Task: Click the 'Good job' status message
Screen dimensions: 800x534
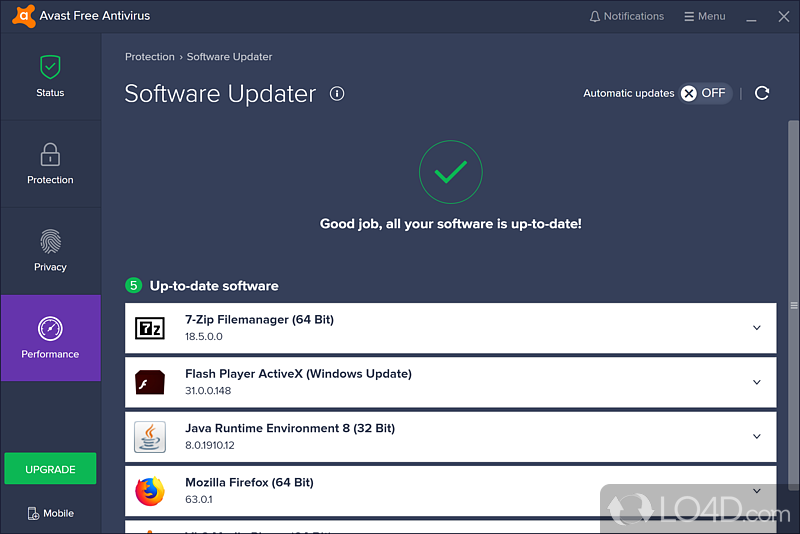Action: [x=451, y=224]
